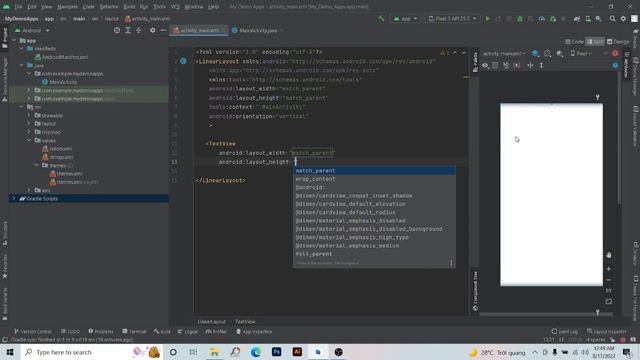
Task: Open Project panel gear options
Action: coord(152,30)
